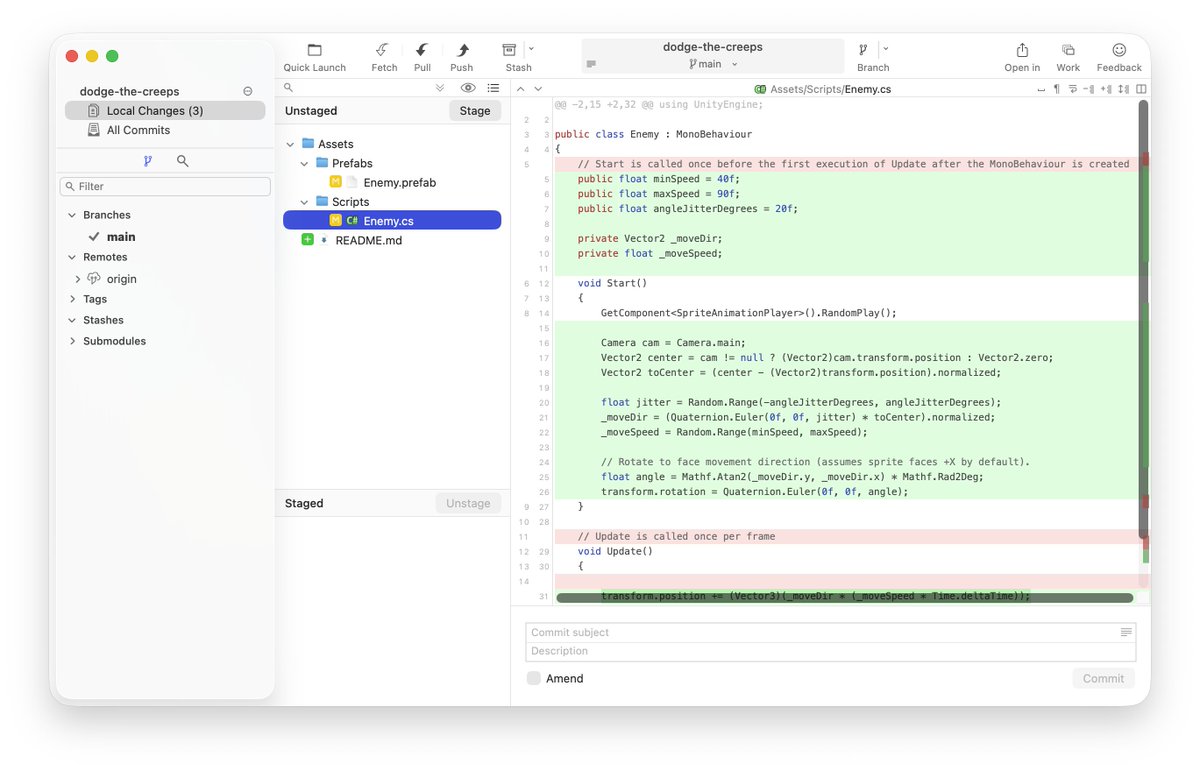Toggle the file list view mode icon
The height and width of the screenshot is (771, 1200).
pos(493,88)
